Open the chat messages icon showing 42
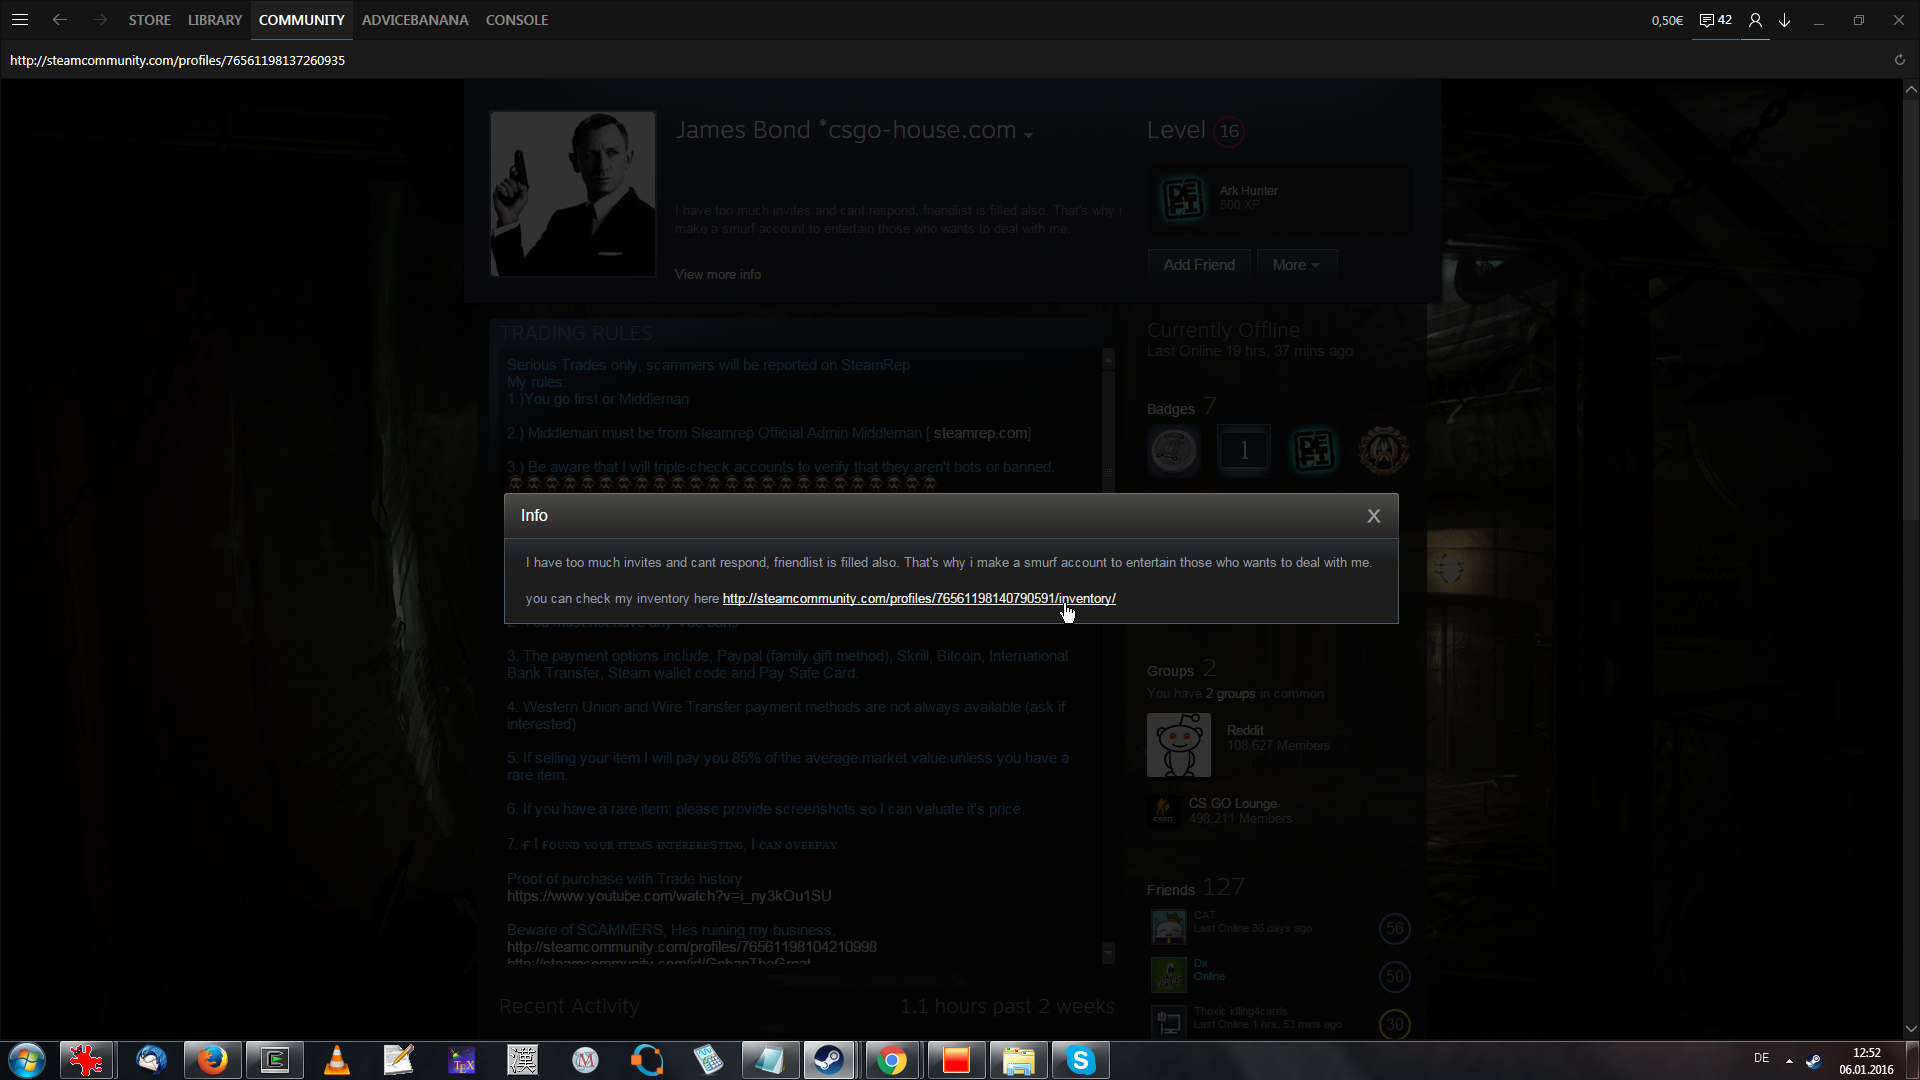Viewport: 1920px width, 1080px height. [1715, 20]
